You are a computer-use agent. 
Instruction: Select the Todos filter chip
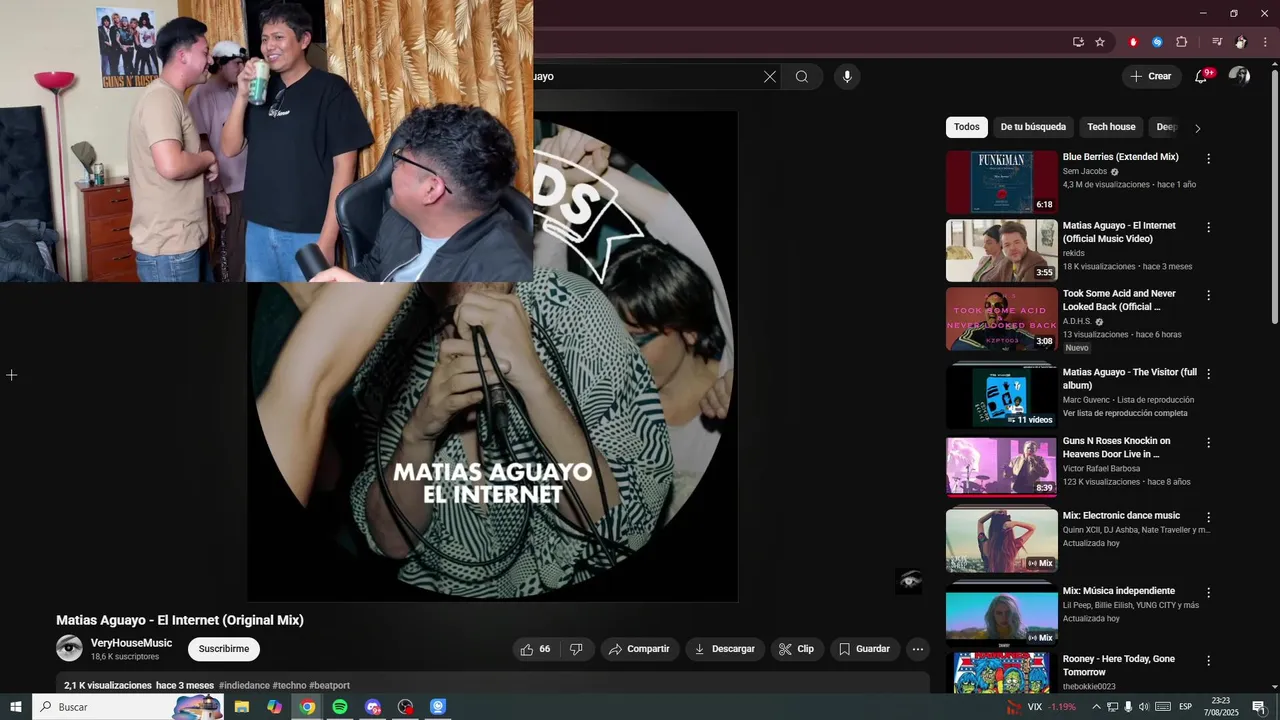pos(967,127)
